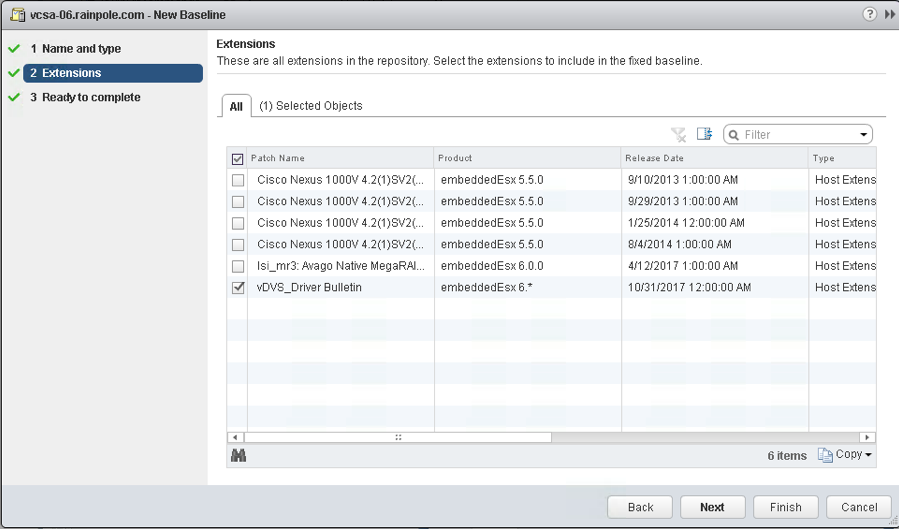
Task: Click the double-arrow icon in title bar
Action: pos(889,14)
